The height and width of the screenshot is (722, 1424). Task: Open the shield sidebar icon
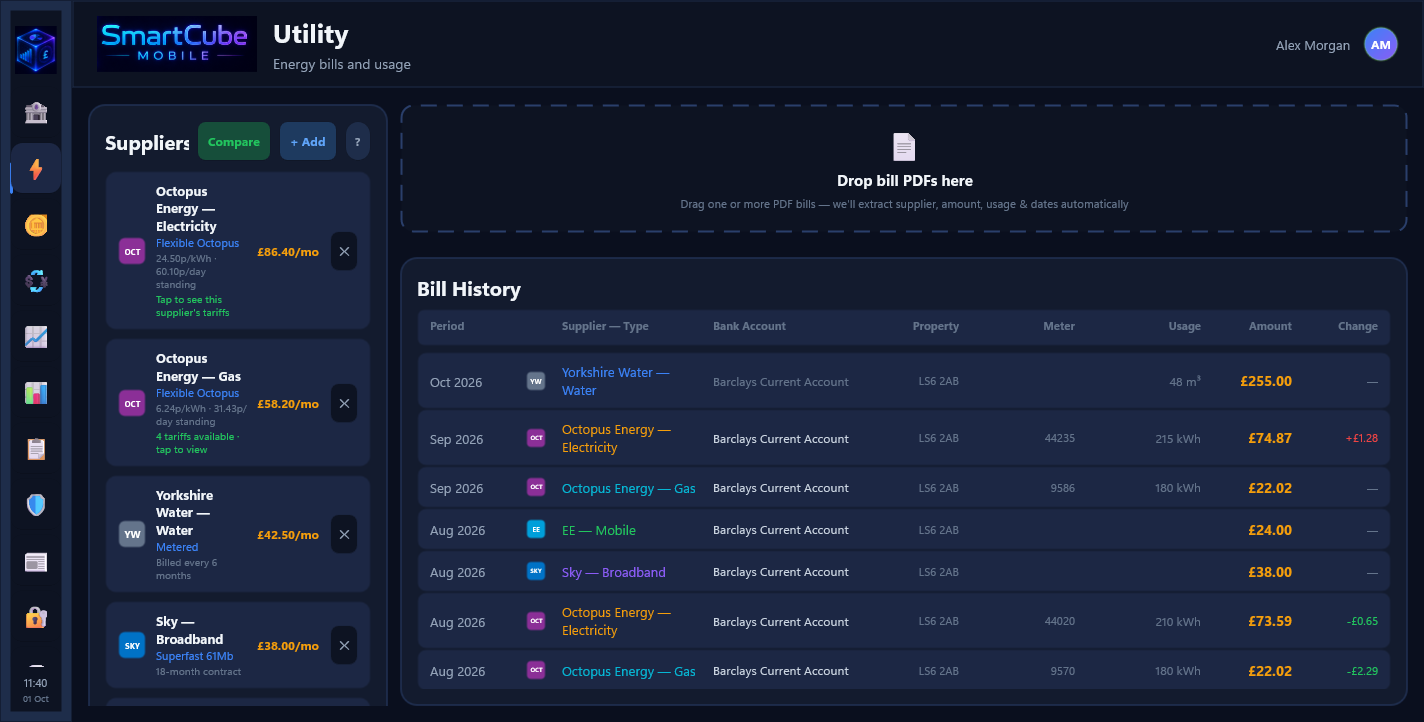pos(36,505)
